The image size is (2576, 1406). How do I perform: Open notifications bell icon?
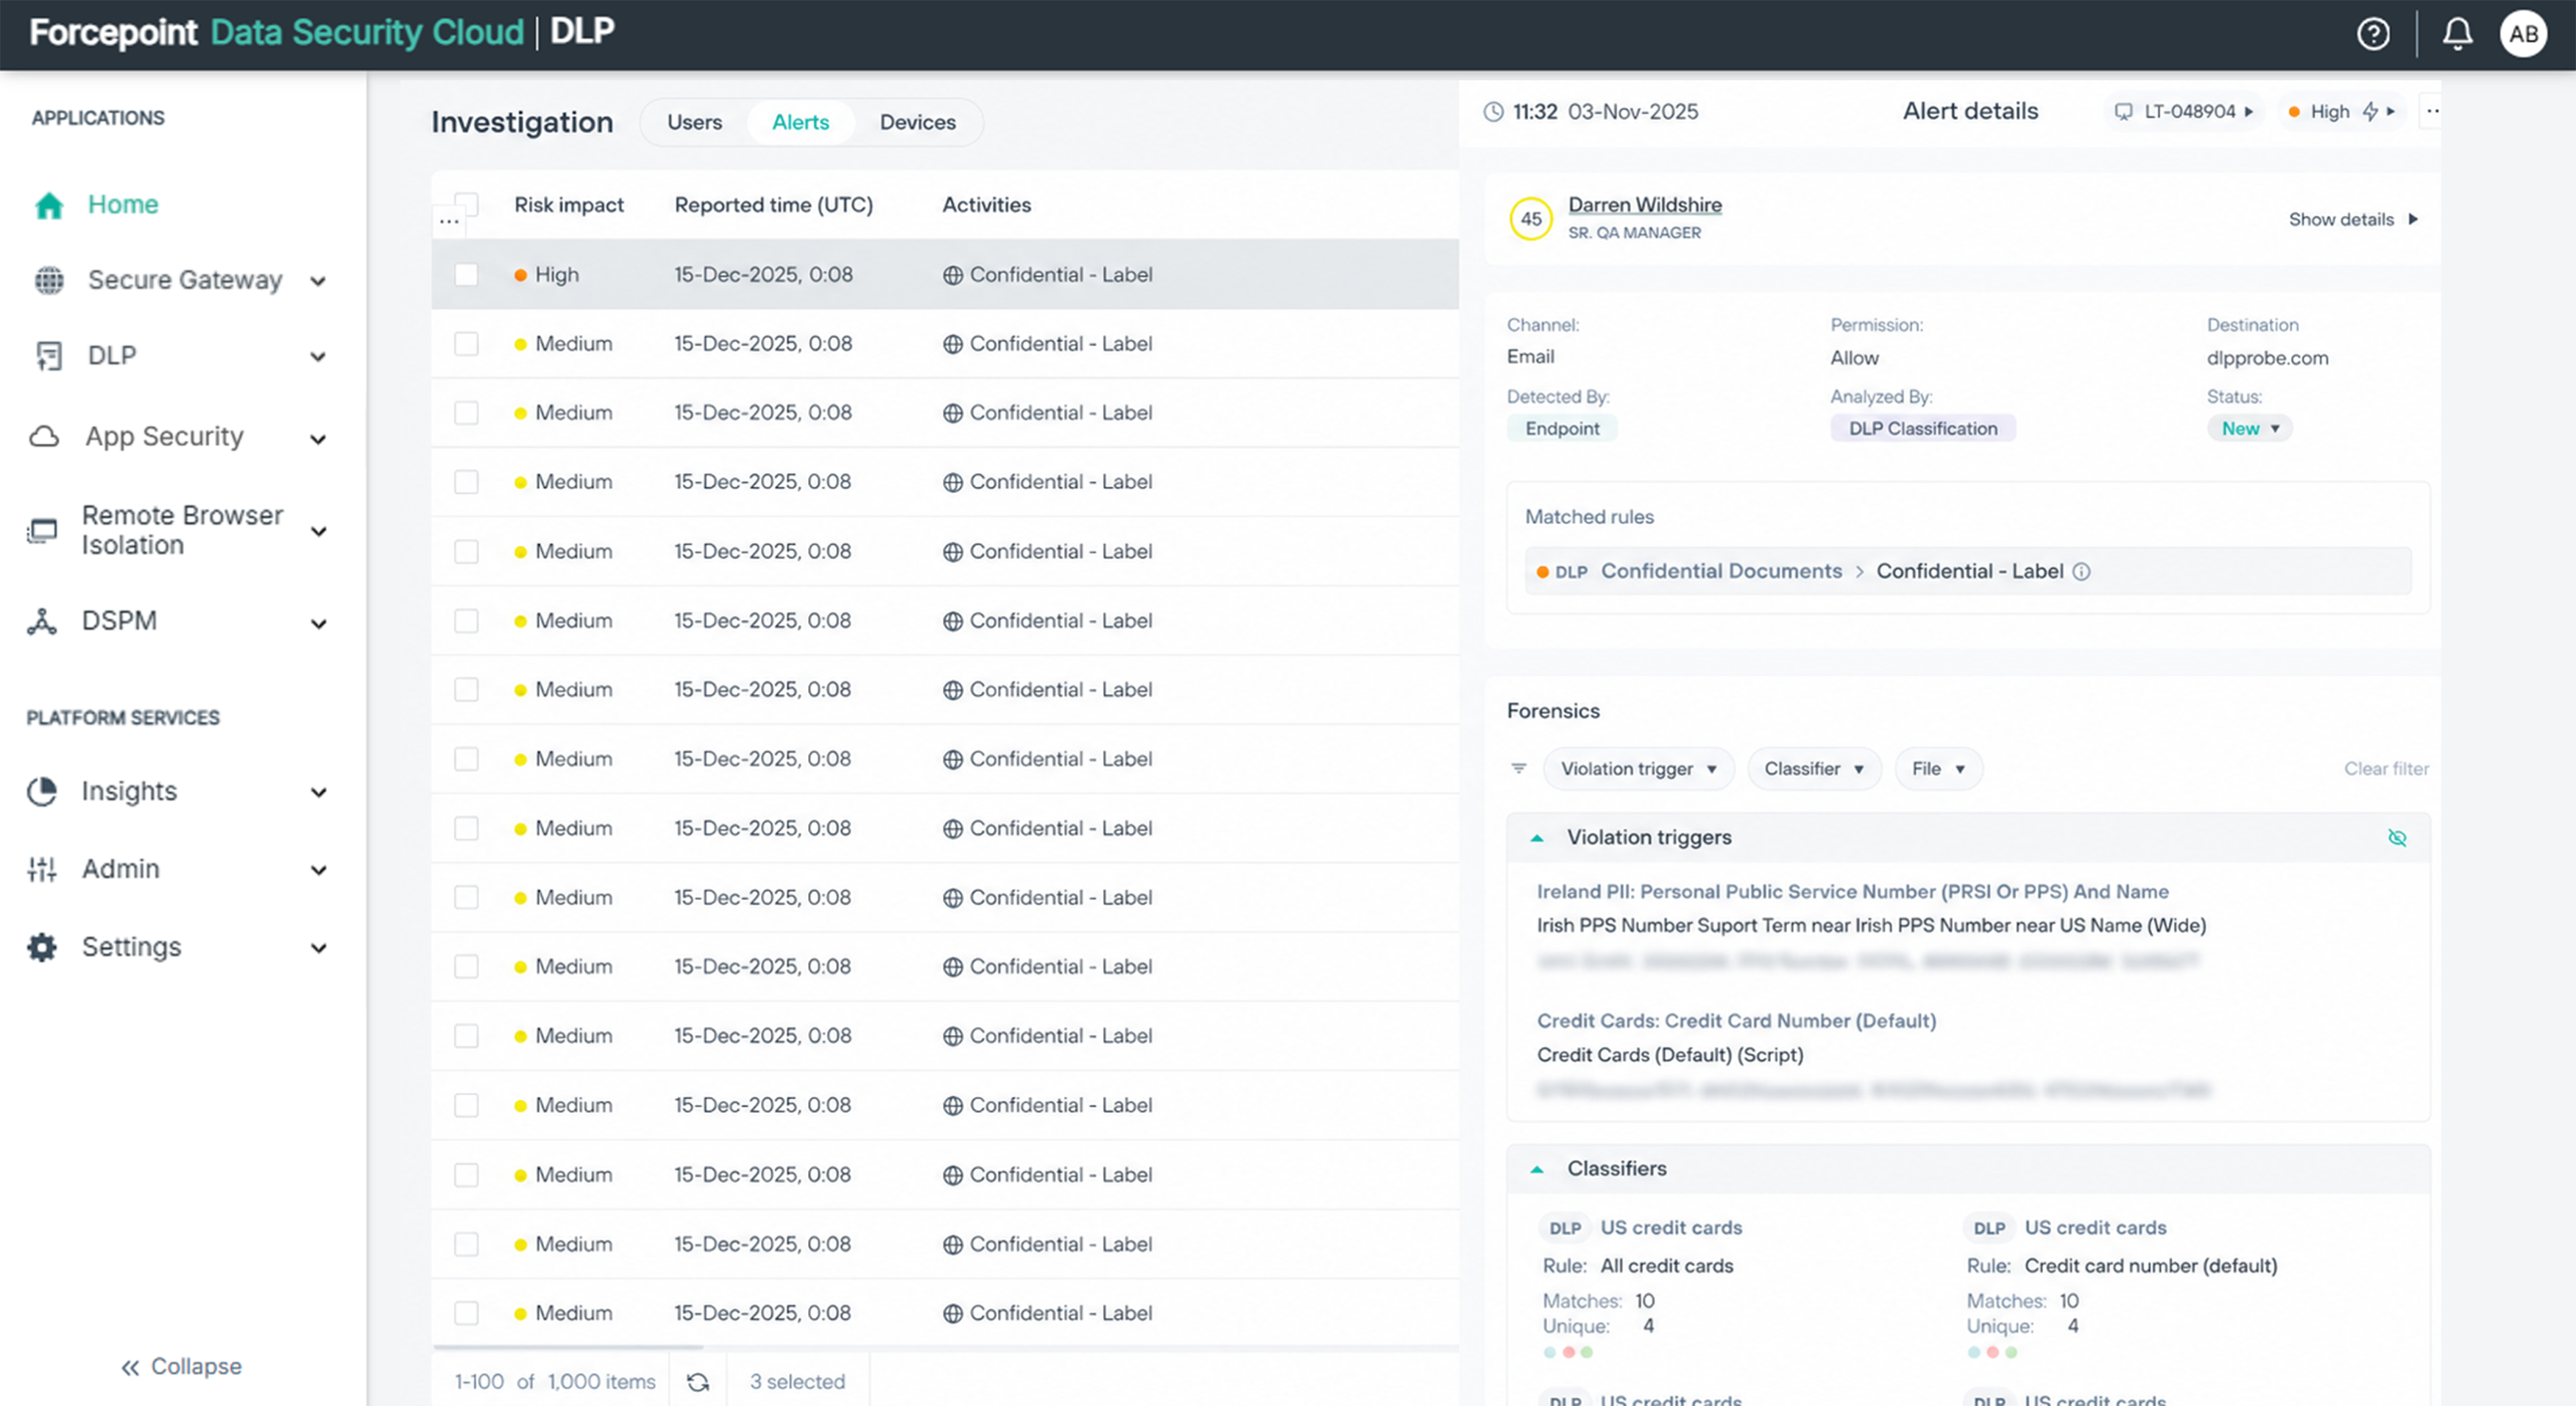coord(2457,34)
